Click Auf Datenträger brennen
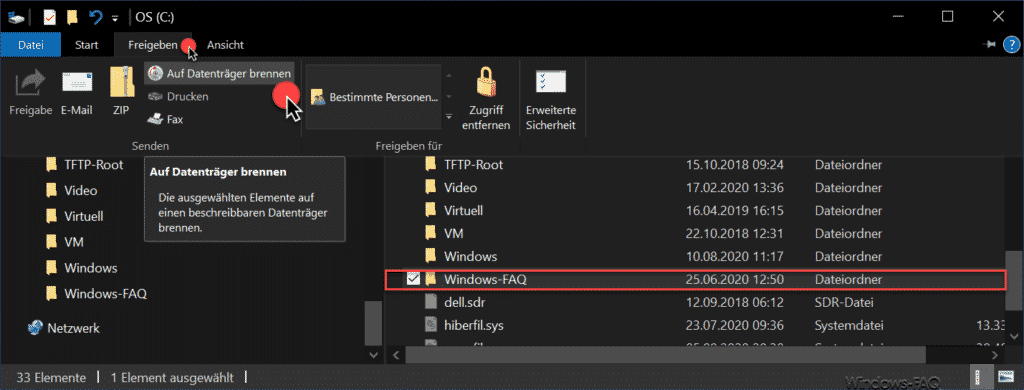1024x390 pixels. (x=219, y=74)
